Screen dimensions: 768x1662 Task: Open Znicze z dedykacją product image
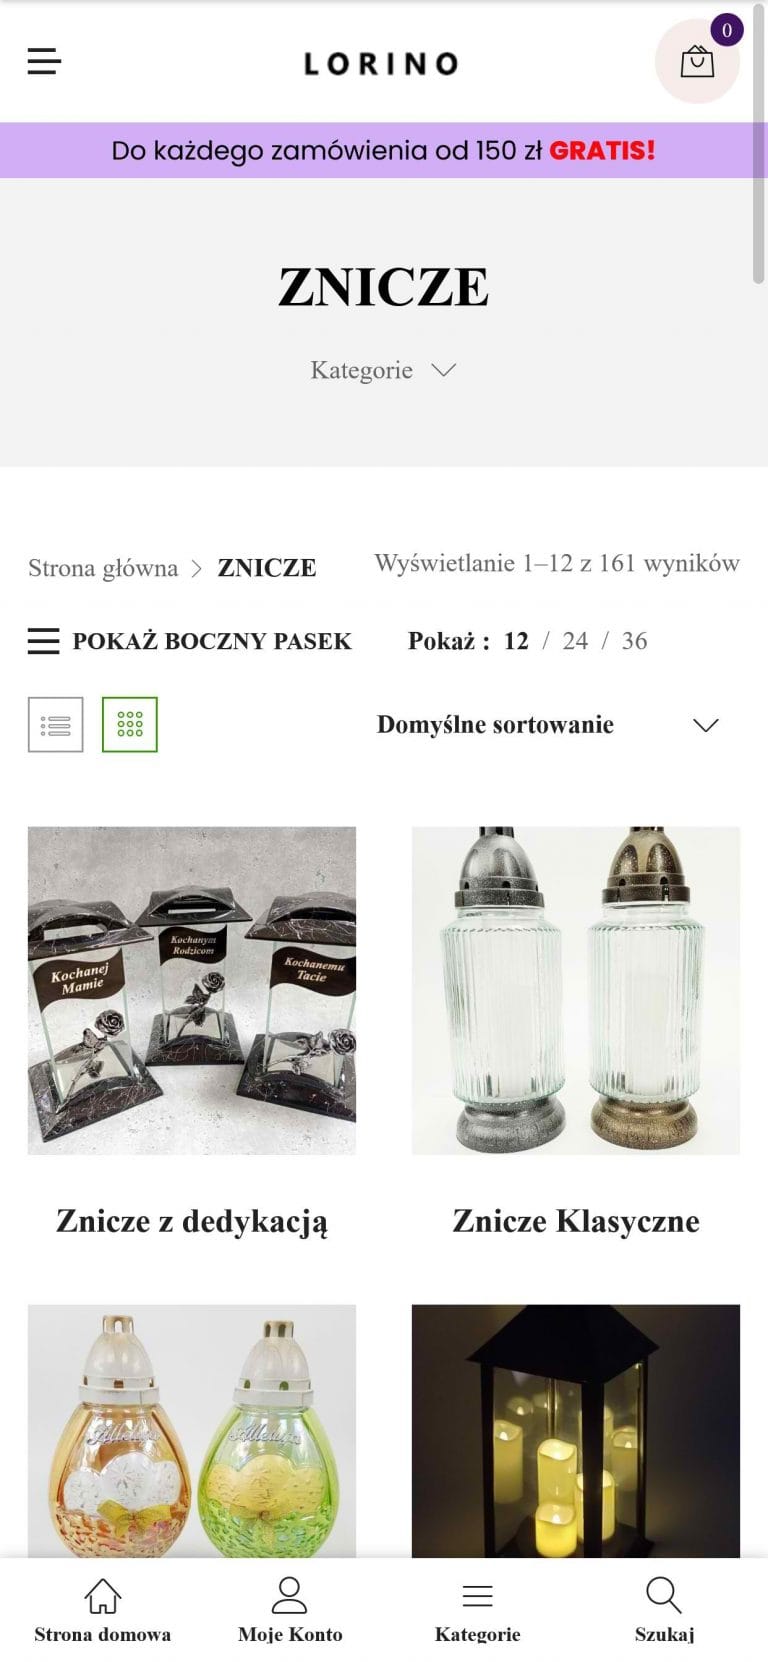192,990
